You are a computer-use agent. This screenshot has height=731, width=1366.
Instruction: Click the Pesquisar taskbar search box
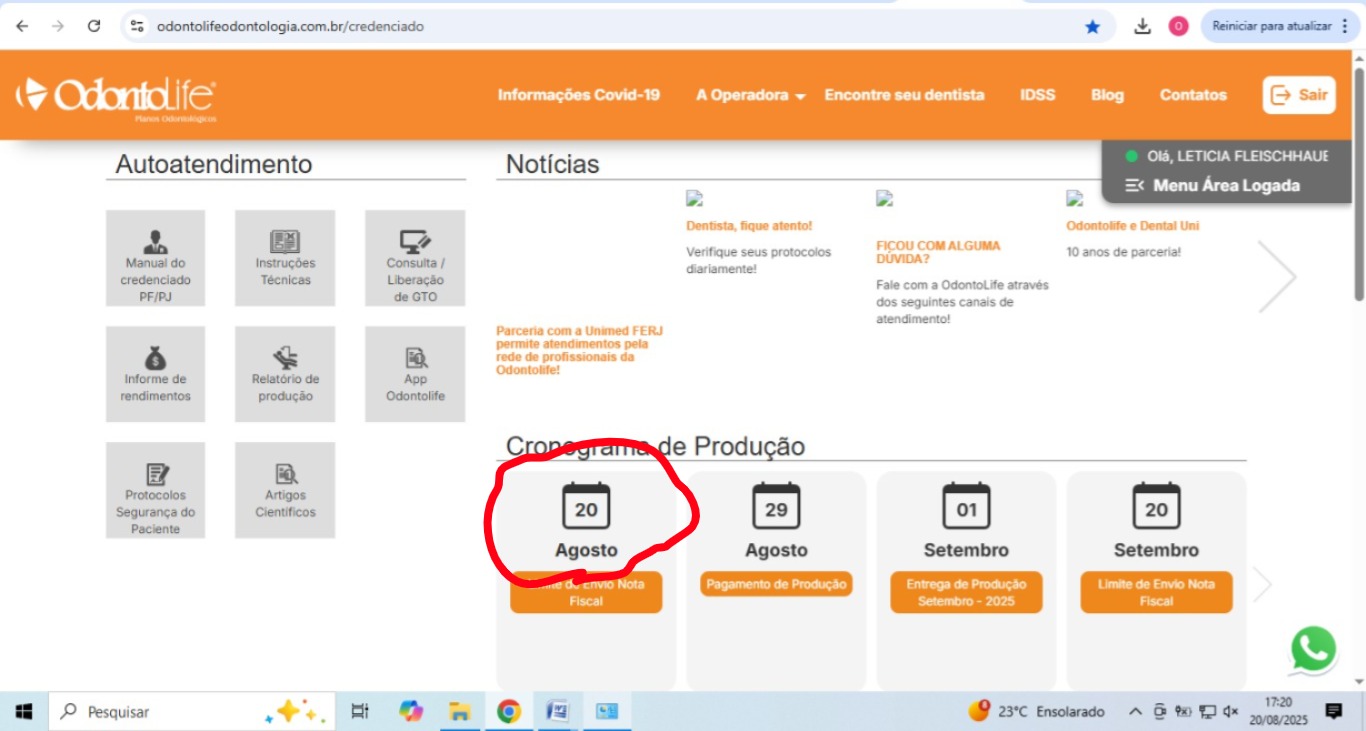(192, 712)
